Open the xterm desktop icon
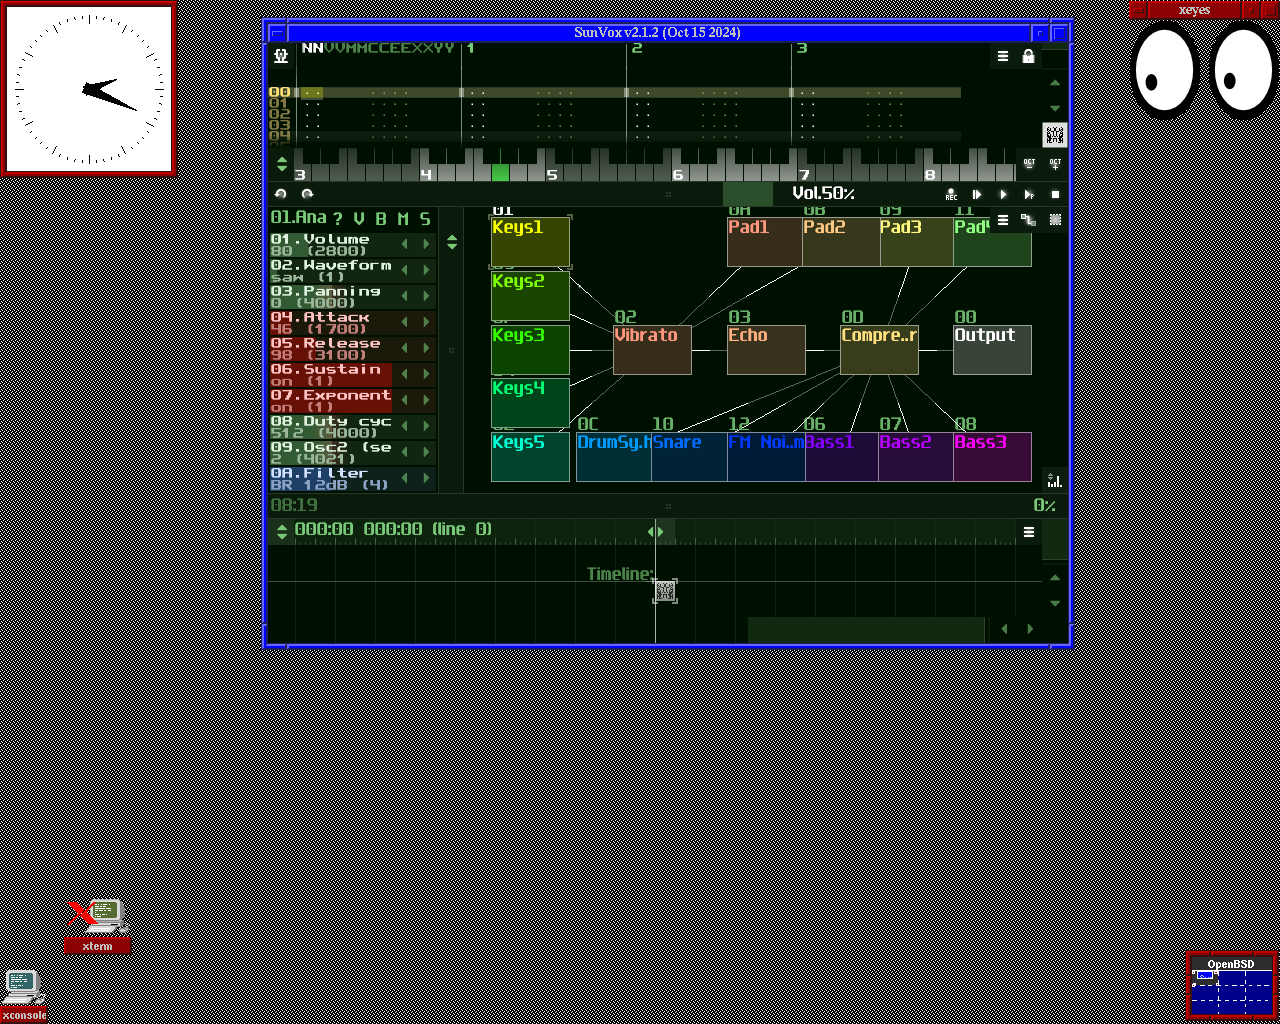This screenshot has height=1024, width=1280. [x=97, y=925]
